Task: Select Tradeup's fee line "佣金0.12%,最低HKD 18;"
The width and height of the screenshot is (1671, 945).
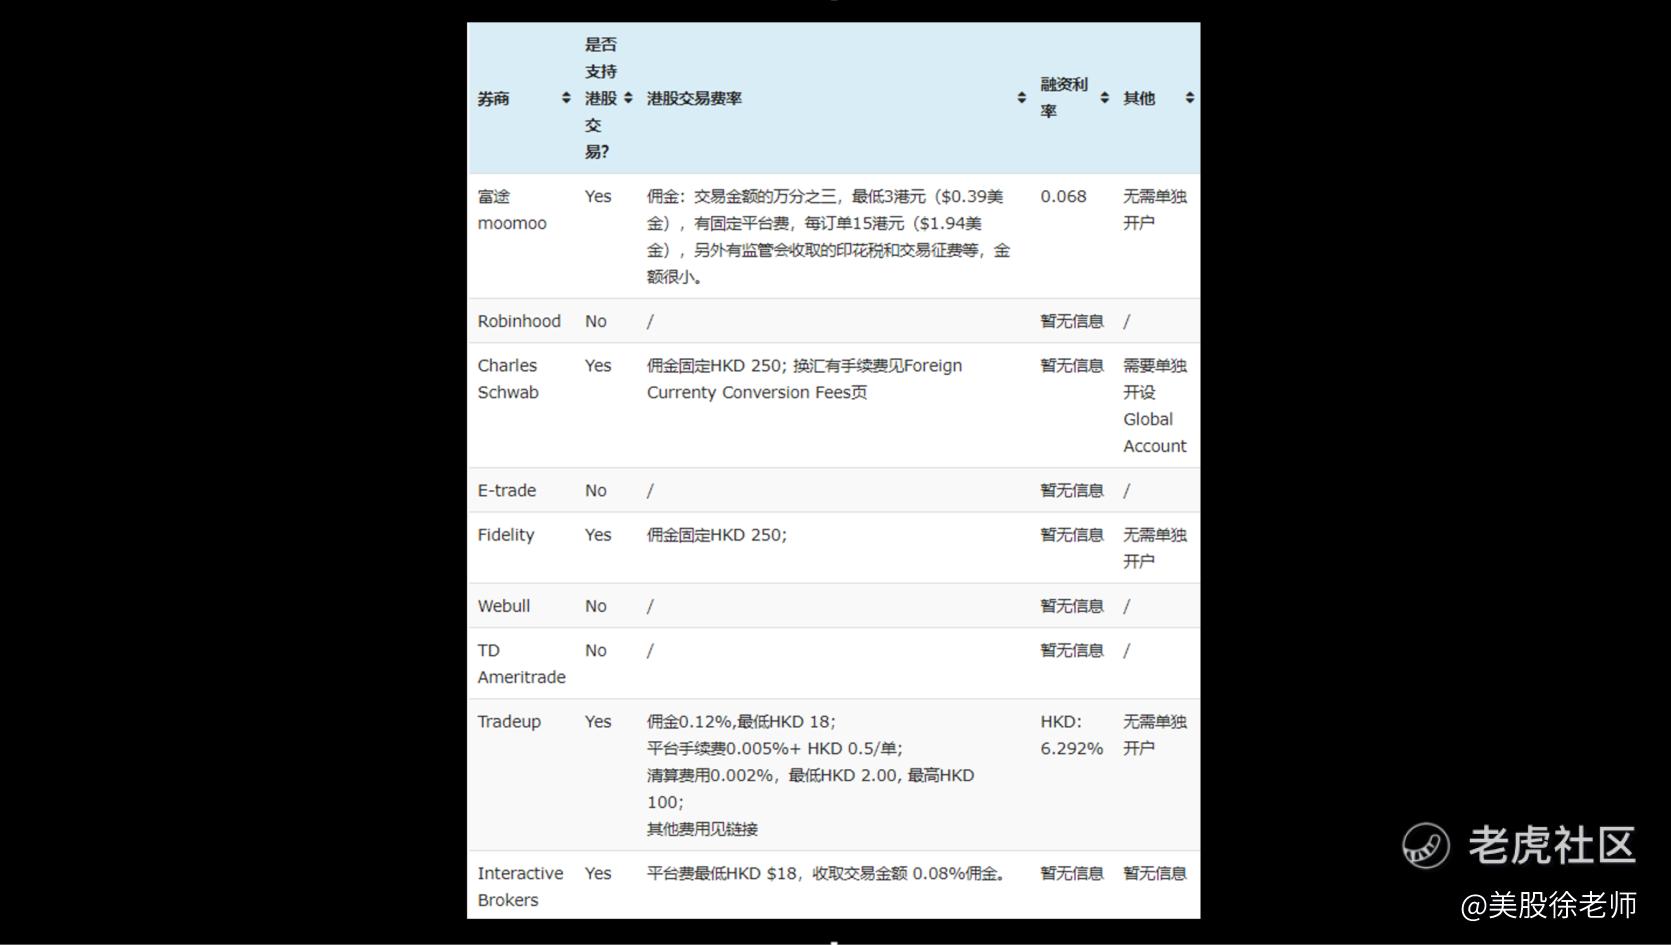Action: pos(741,721)
